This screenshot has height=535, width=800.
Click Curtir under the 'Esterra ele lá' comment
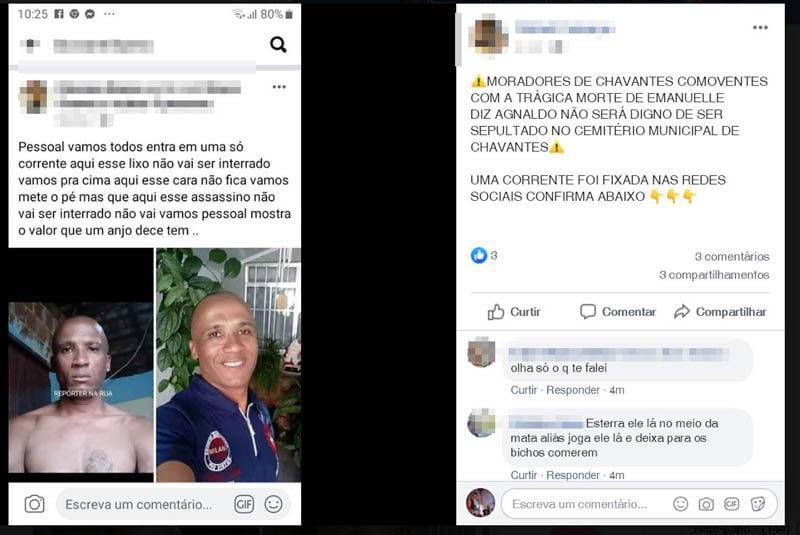523,475
